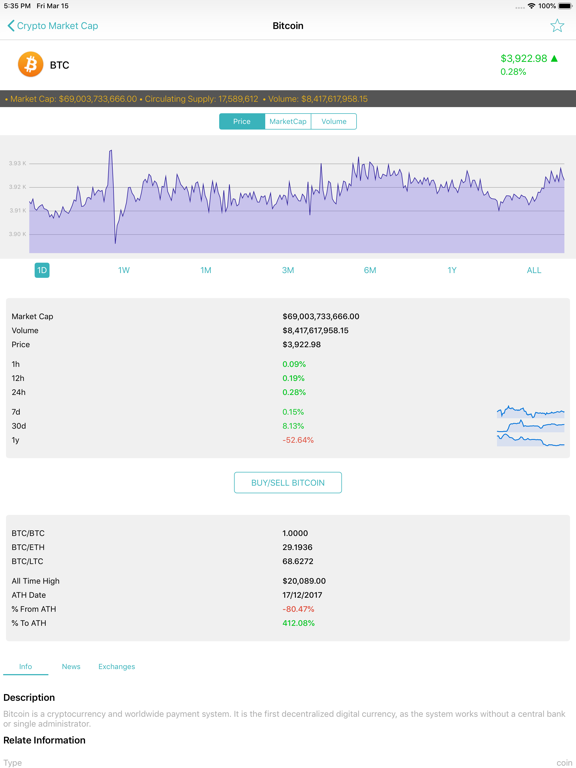Screen dimensions: 576x768
Task: Tap the 12h change value 0.19%
Action: (293, 378)
